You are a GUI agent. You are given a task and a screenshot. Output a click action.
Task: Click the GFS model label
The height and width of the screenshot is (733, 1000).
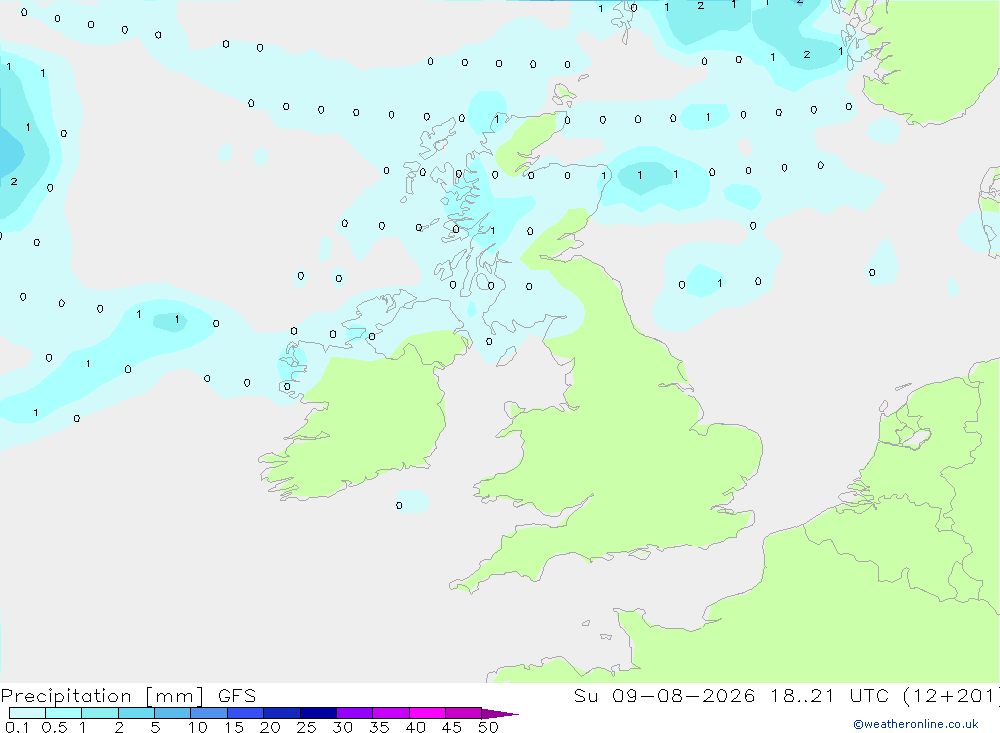(237, 695)
